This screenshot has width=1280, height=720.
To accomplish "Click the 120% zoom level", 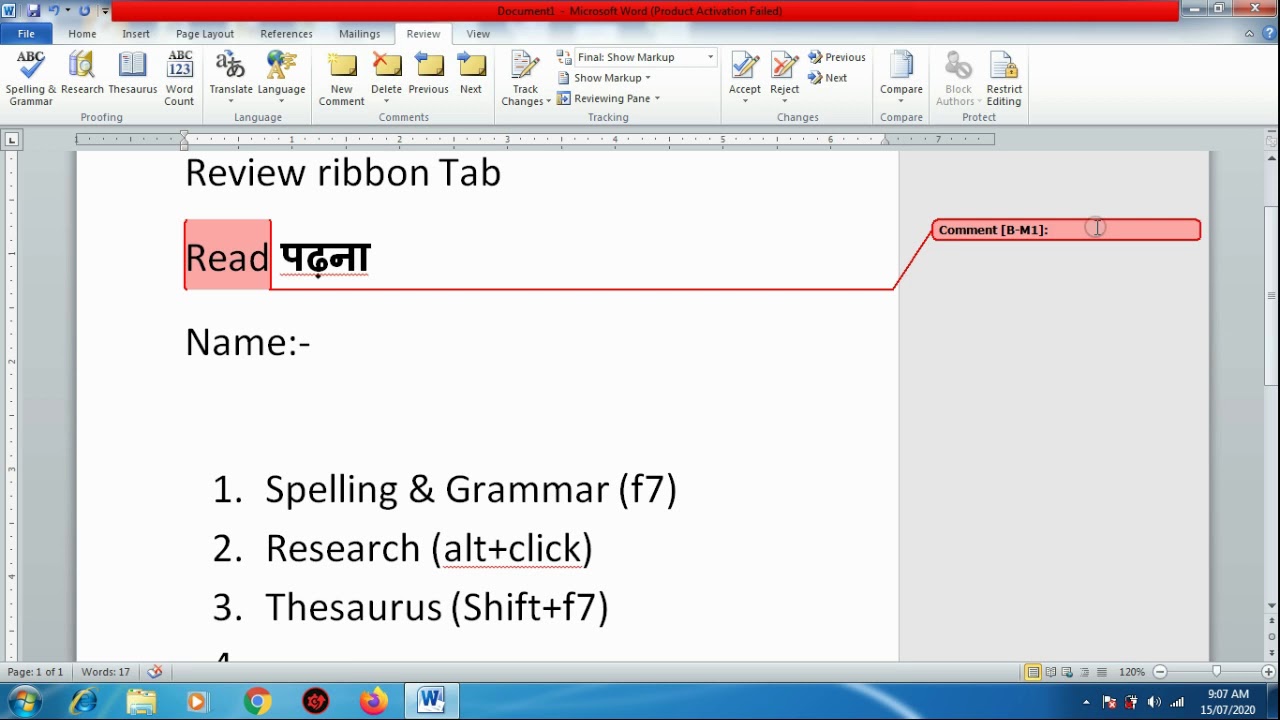I will (x=1131, y=672).
